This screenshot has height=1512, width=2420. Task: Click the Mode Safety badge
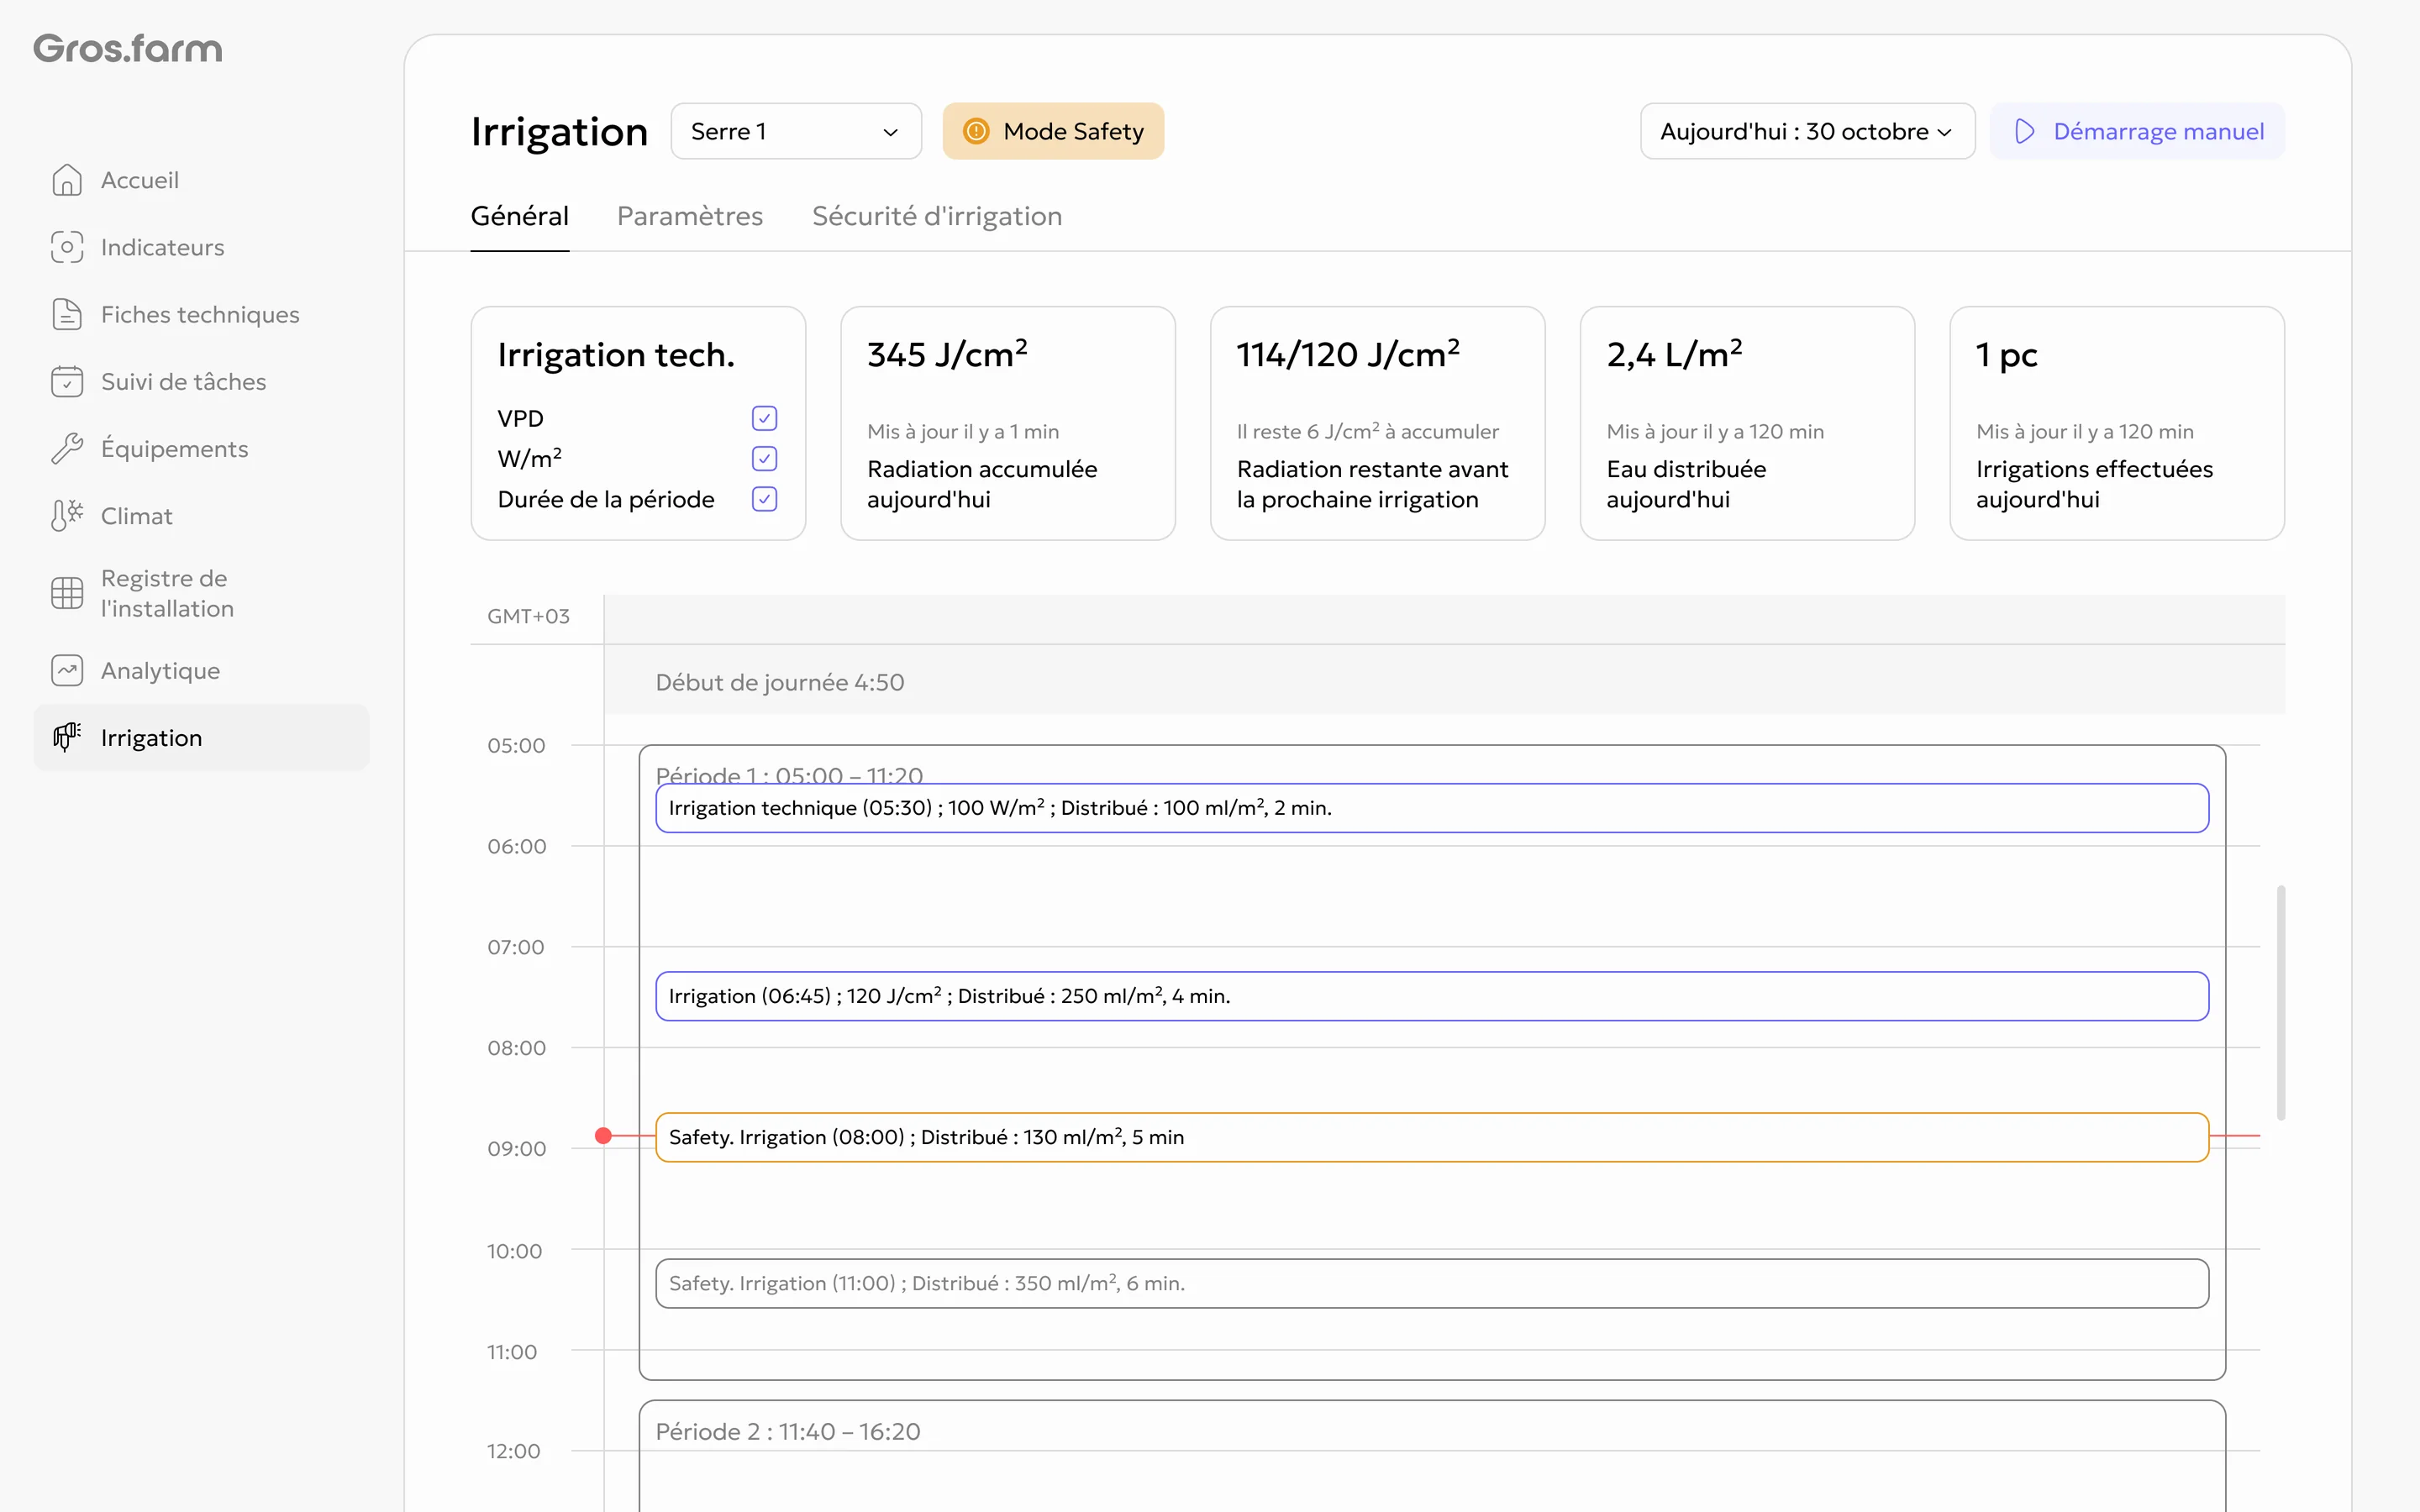[x=1053, y=131]
